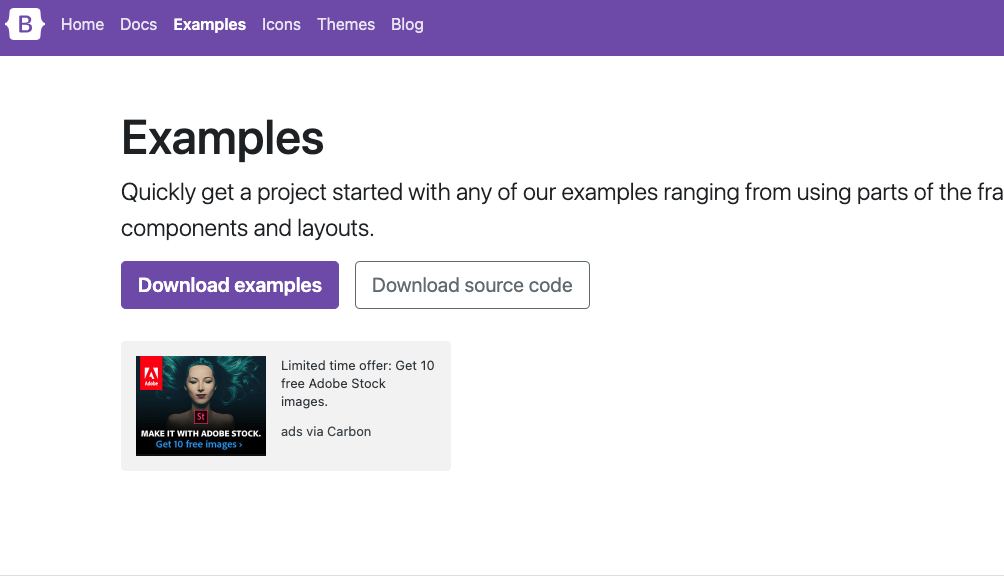This screenshot has height=580, width=1004.
Task: Visit the Blog from the navbar
Action: [x=407, y=24]
